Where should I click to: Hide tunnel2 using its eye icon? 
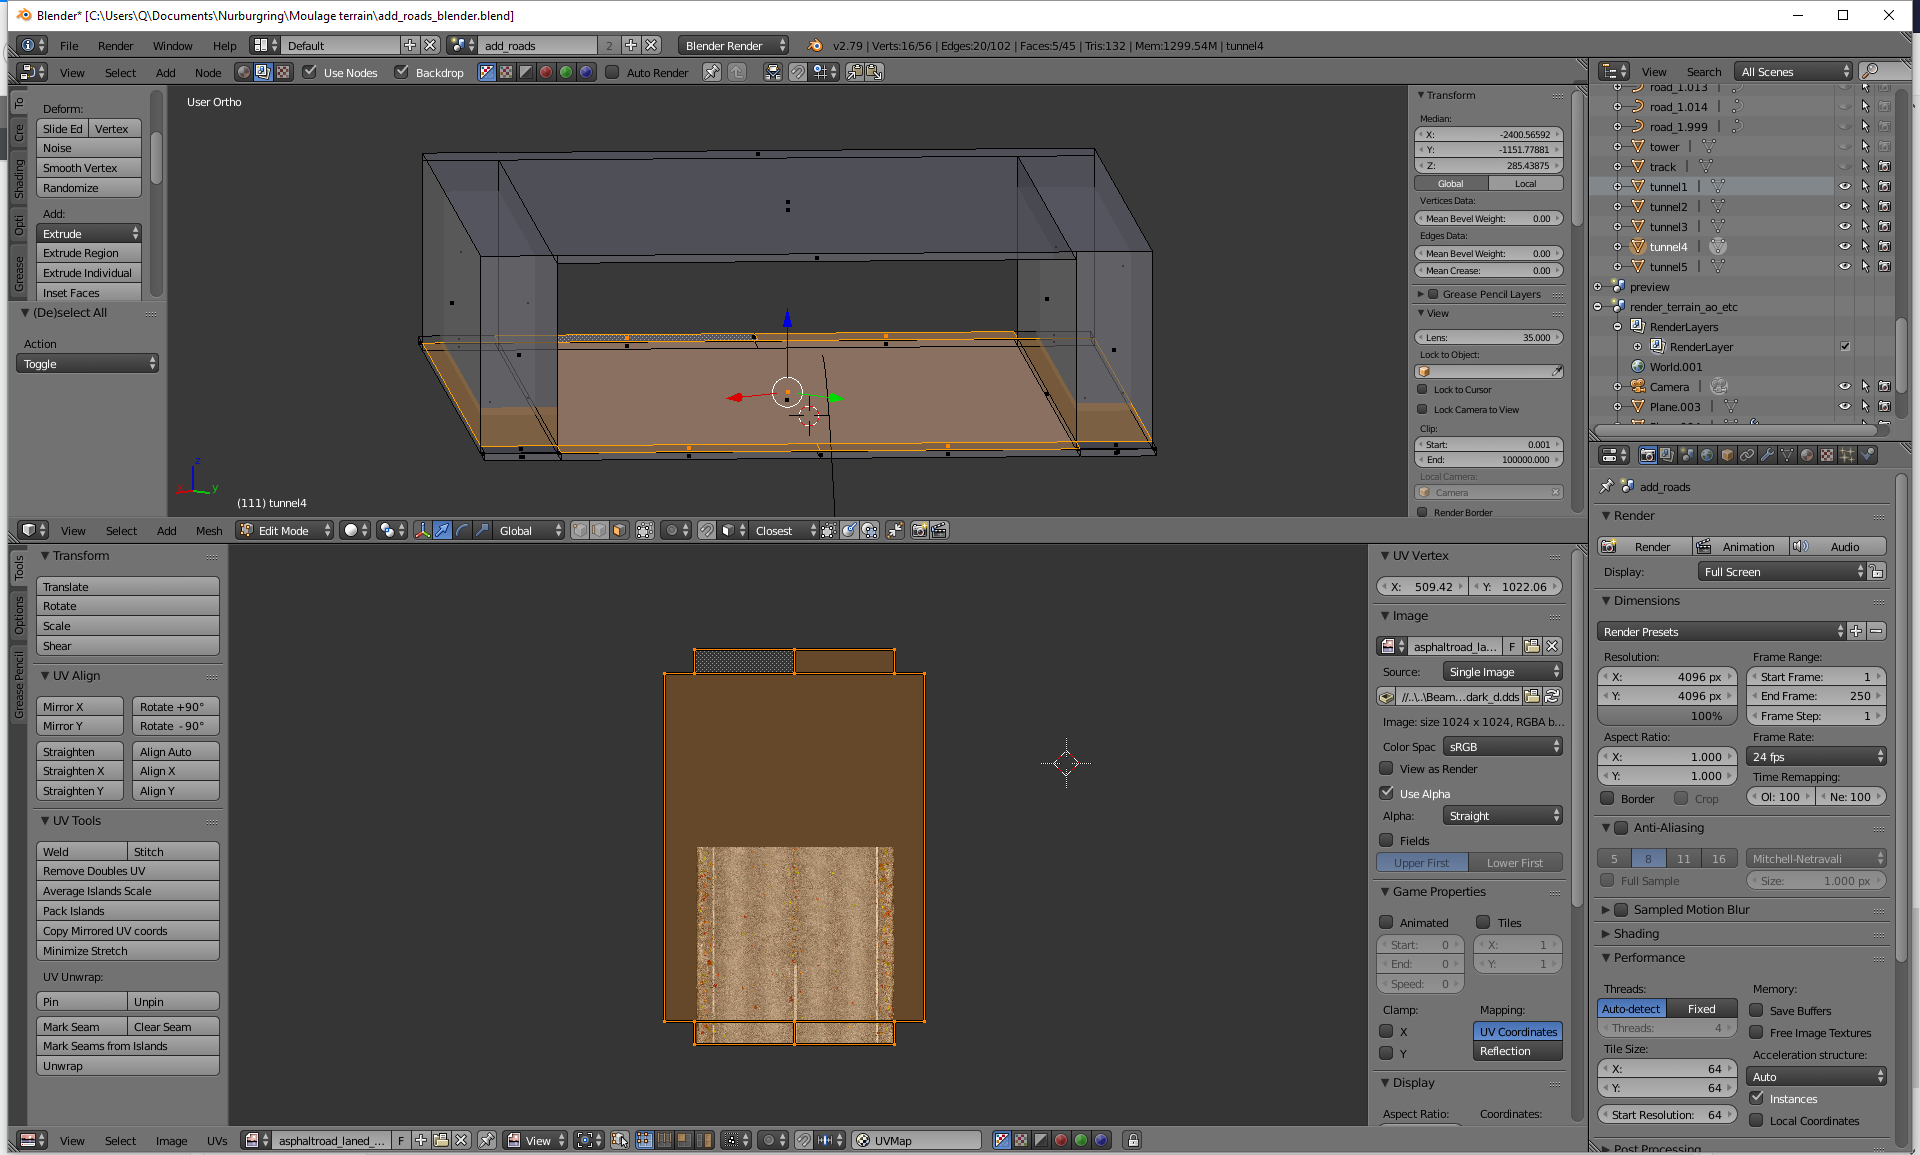point(1845,207)
